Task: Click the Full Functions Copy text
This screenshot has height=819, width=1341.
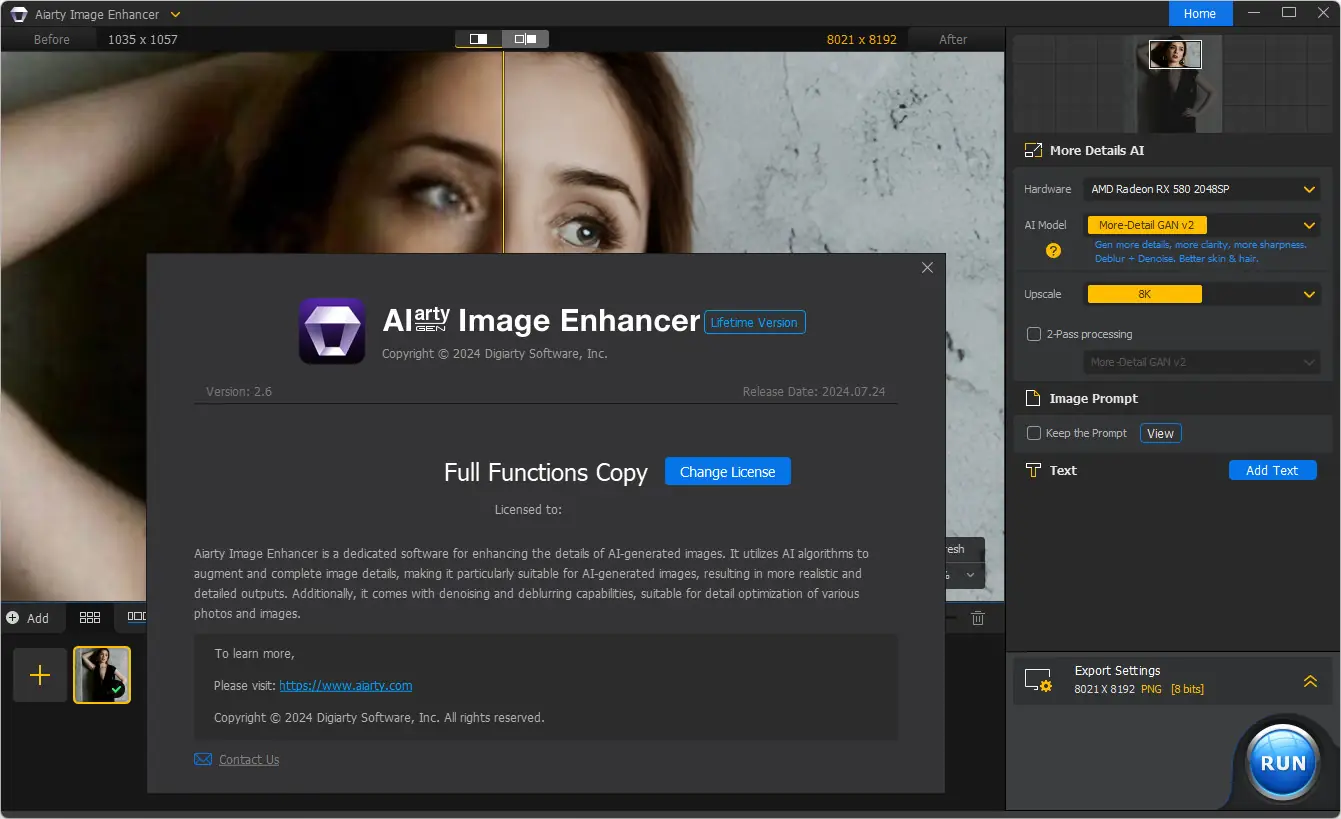Action: [546, 472]
